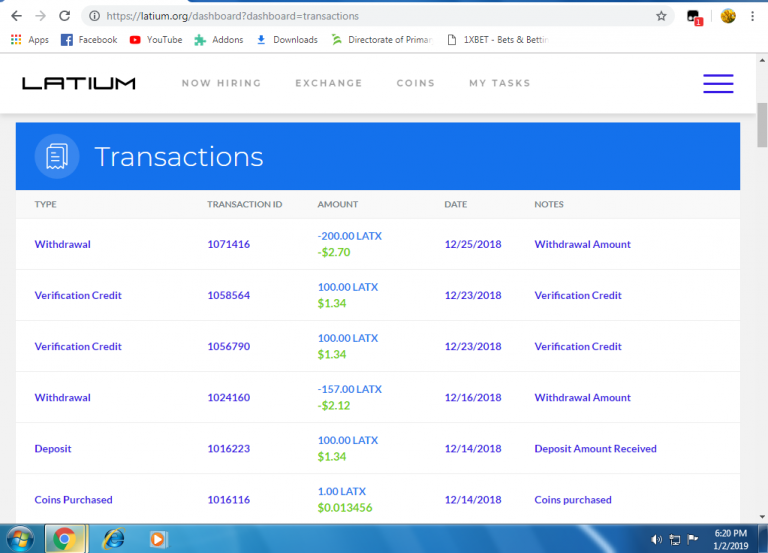Click the bookmark star in address bar
The width and height of the screenshot is (768, 553).
661,16
